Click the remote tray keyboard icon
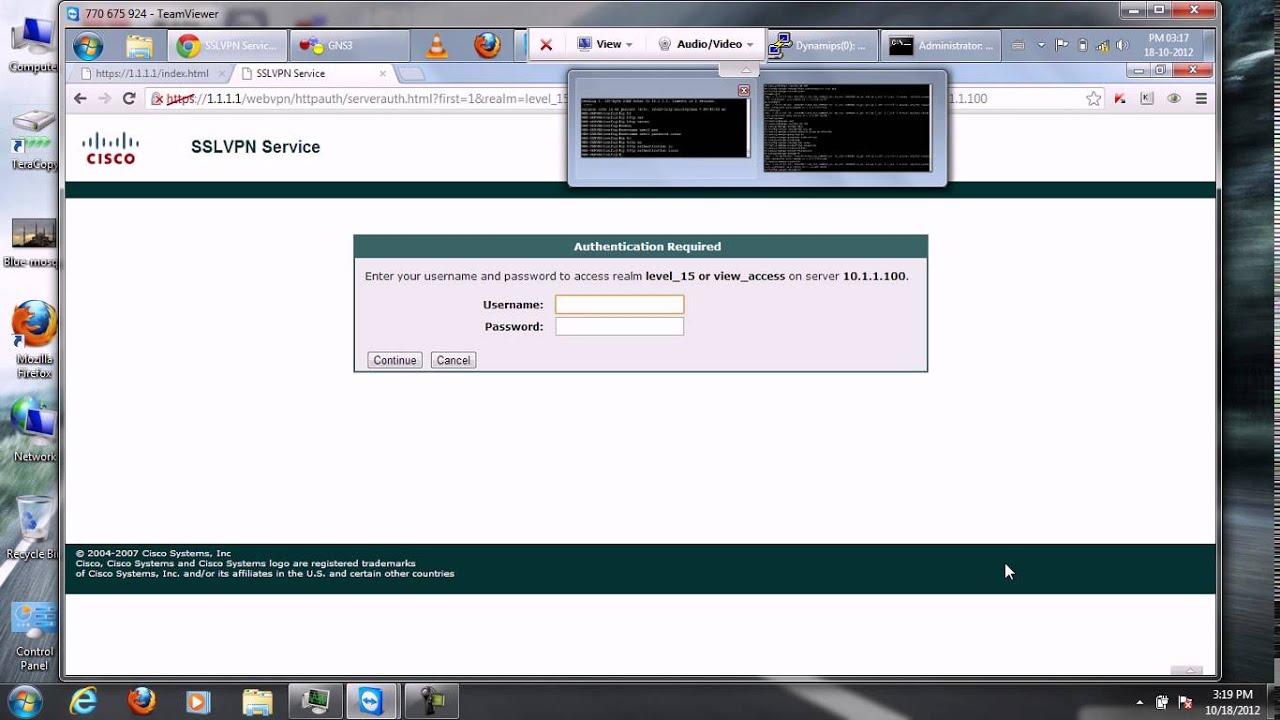The width and height of the screenshot is (1280, 720). point(1018,46)
